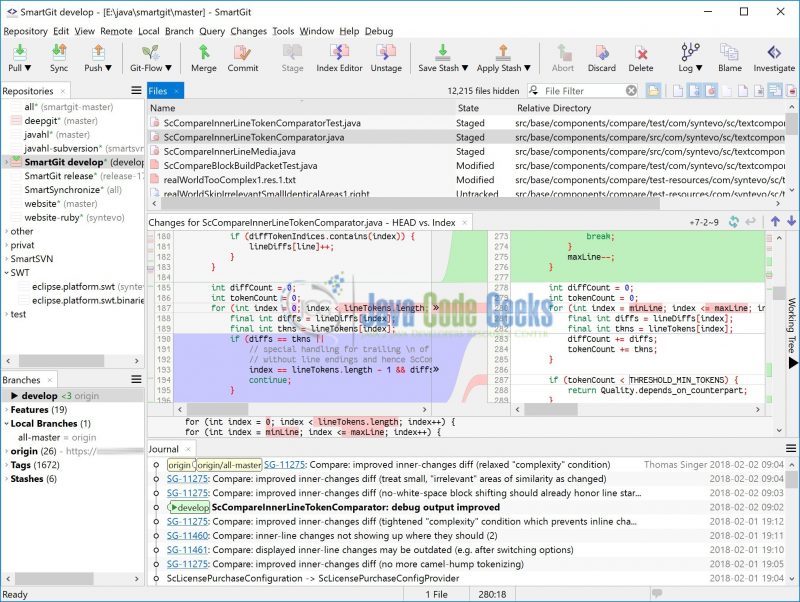Click inside the File Filter input
Viewport: 800px width, 602px height.
pos(582,91)
